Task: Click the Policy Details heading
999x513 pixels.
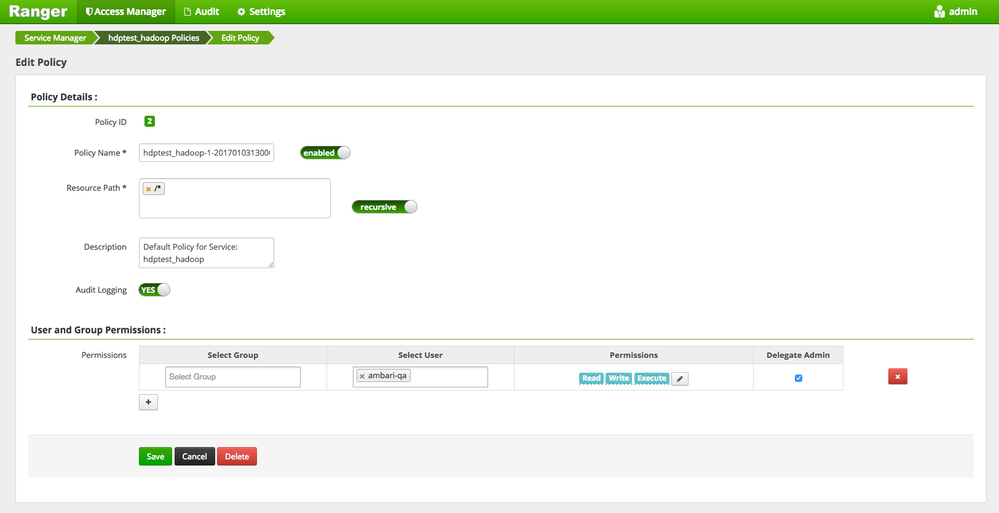Action: pyautogui.click(x=64, y=97)
